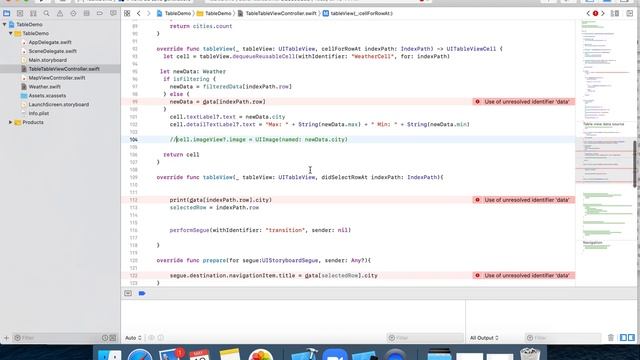Image resolution: width=640 pixels, height=360 pixels.
Task: Go back in editor history
Action: point(139,13)
